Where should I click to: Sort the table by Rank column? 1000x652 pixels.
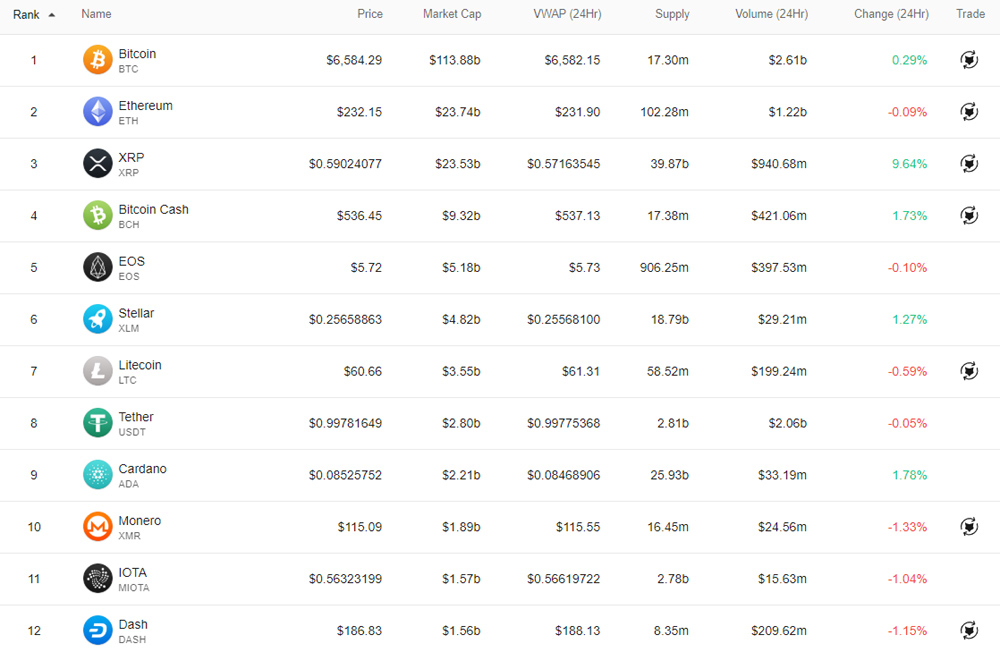click(26, 14)
